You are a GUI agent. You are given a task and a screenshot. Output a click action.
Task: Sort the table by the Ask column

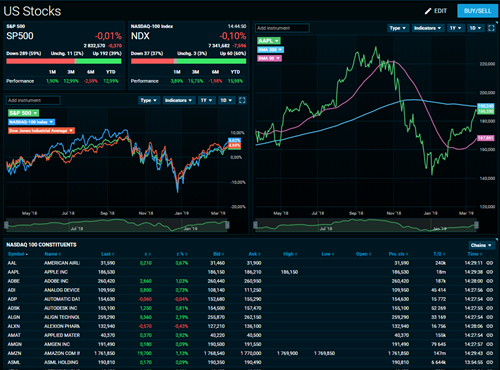[254, 254]
